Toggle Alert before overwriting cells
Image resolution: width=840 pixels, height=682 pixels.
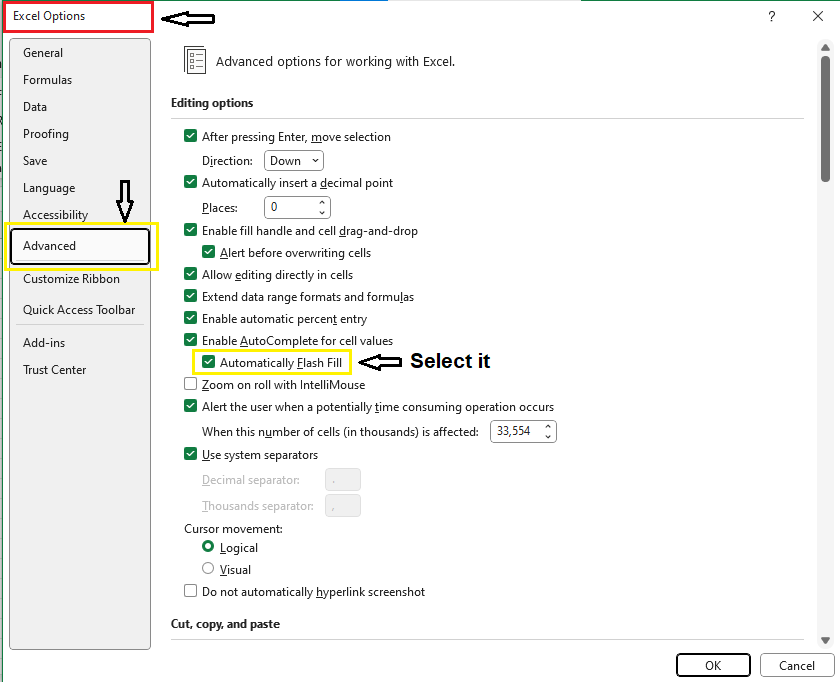[x=208, y=251]
